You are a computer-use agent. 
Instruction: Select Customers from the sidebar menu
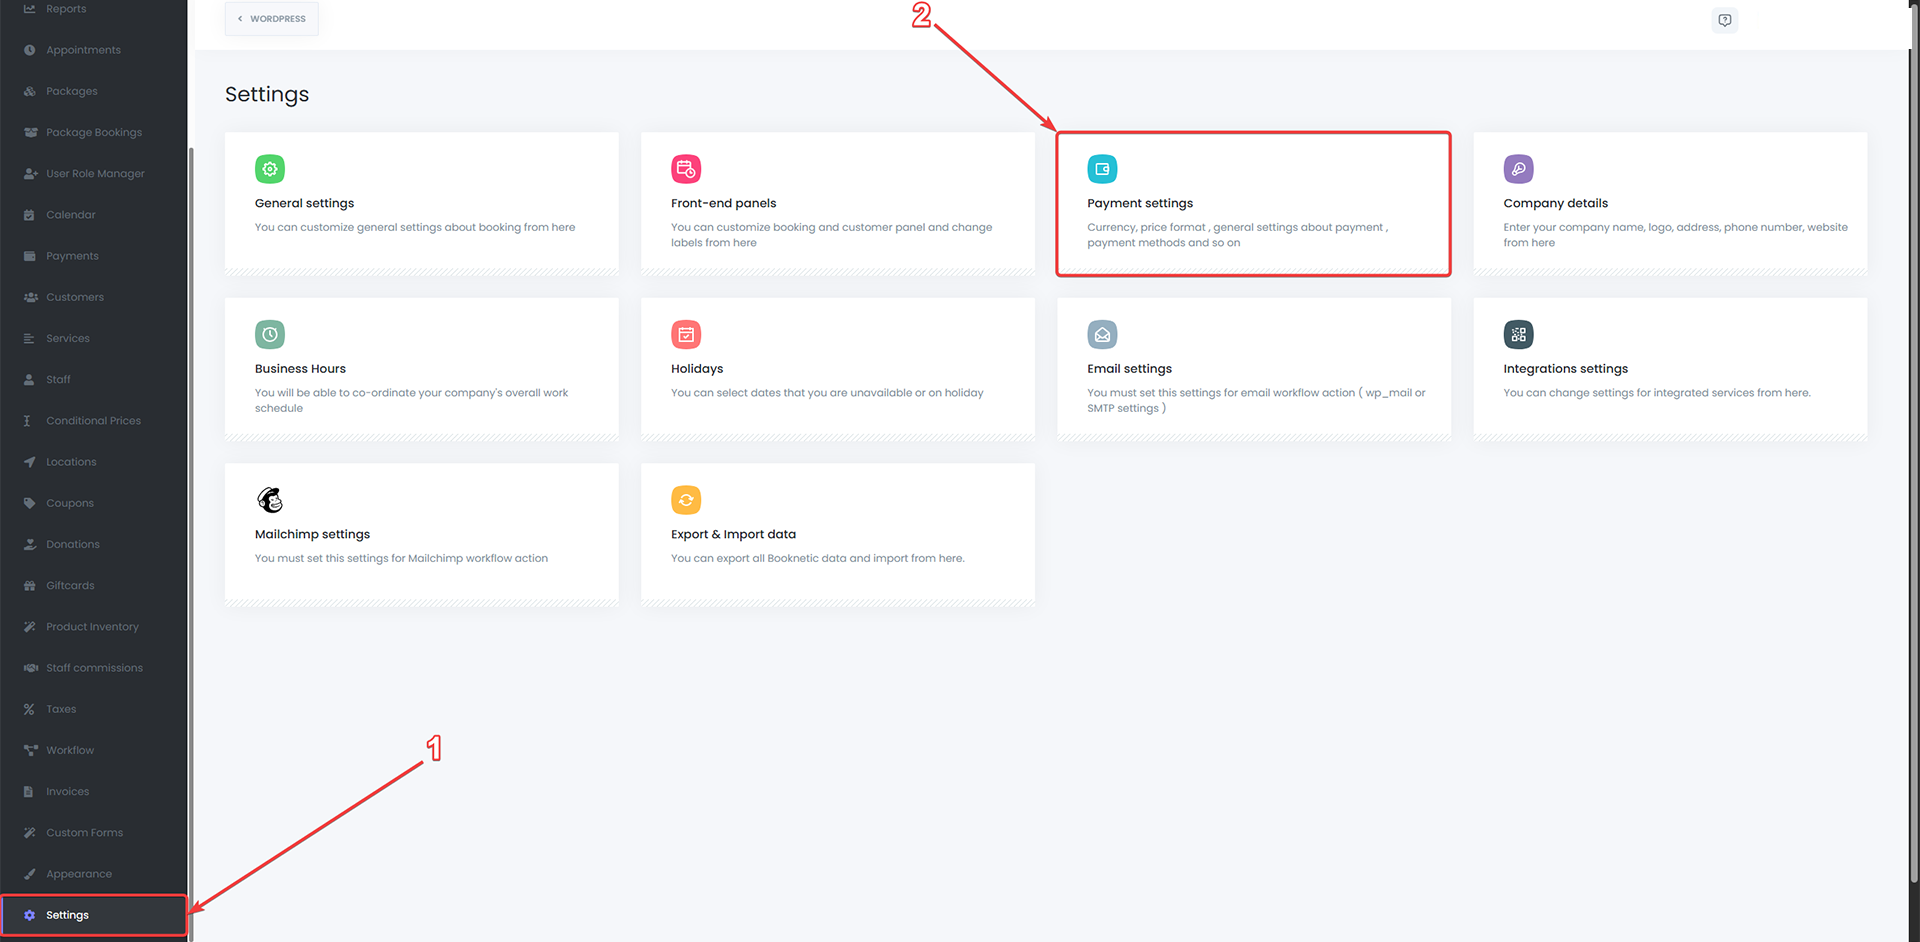[x=75, y=297]
